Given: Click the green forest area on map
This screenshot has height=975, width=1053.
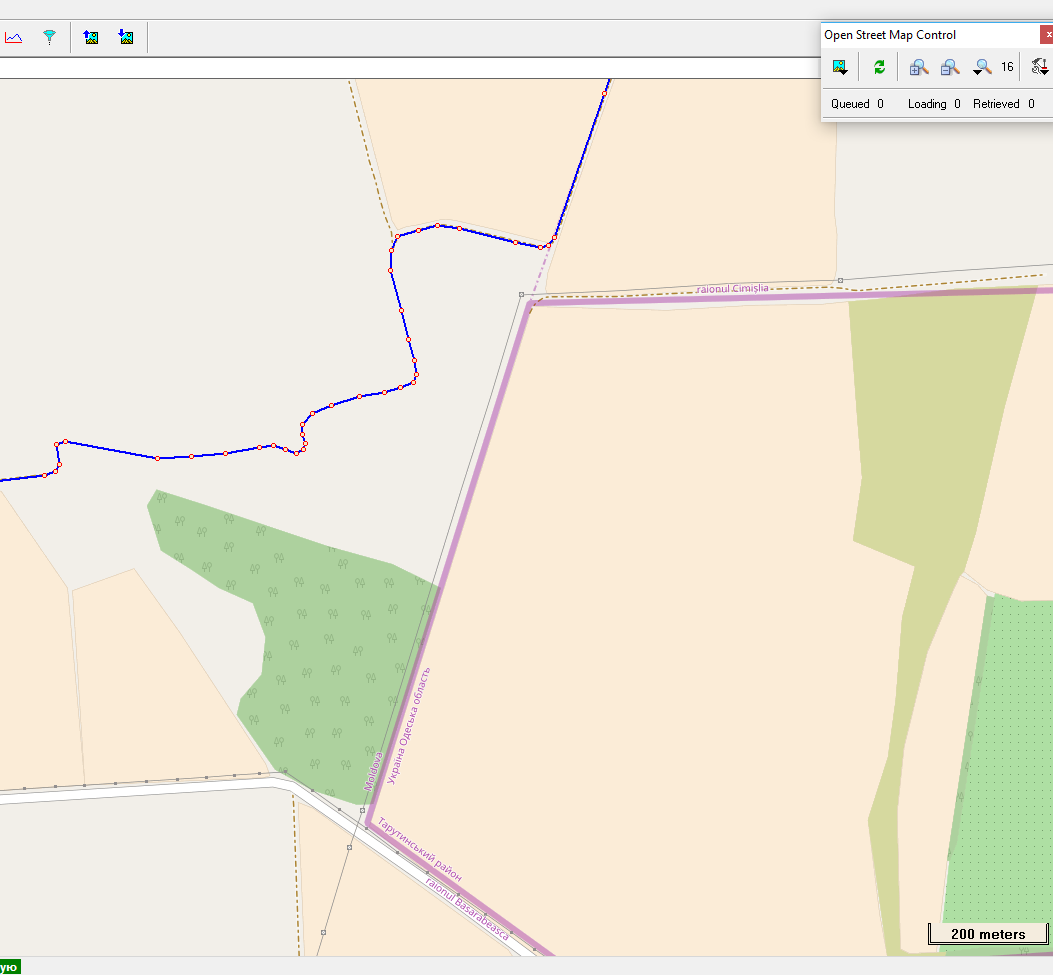Looking at the screenshot, I should pos(320,640).
